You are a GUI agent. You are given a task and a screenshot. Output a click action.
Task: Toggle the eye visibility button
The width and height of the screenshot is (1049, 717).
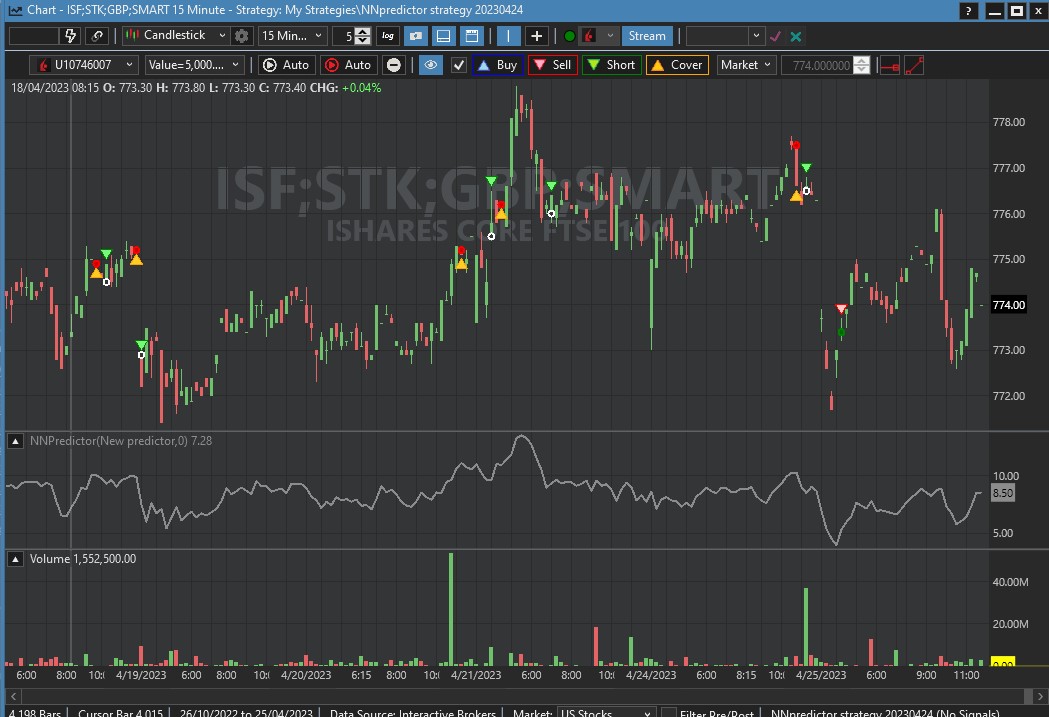tap(431, 65)
